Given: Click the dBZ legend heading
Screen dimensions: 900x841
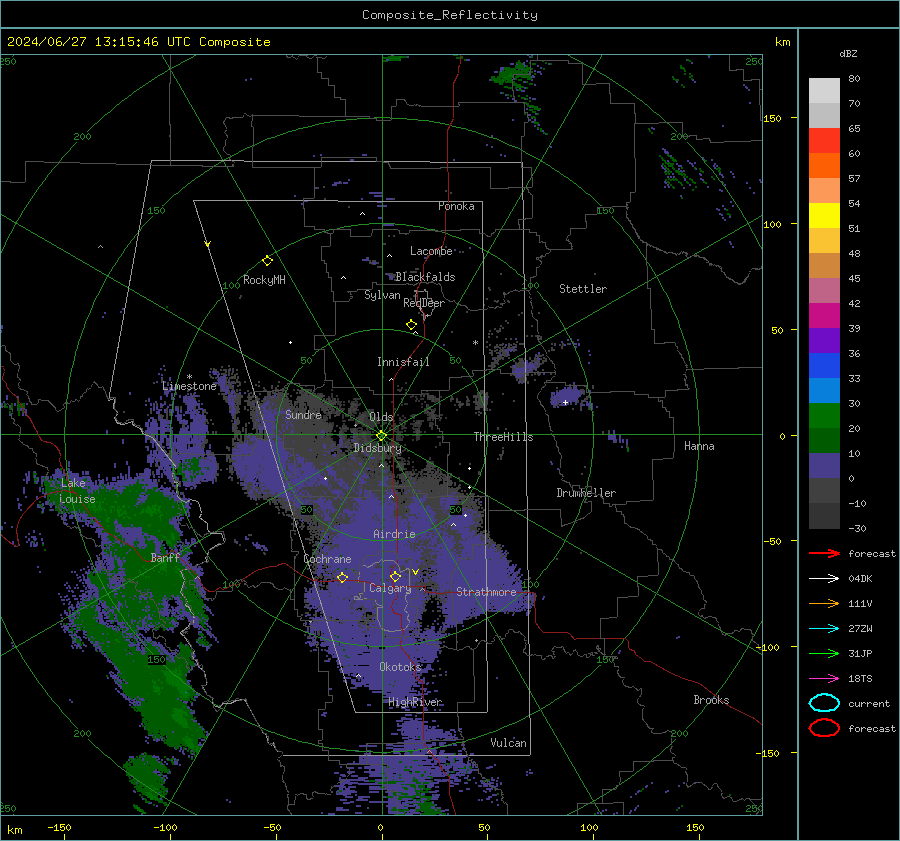Looking at the screenshot, I should click(x=848, y=53).
